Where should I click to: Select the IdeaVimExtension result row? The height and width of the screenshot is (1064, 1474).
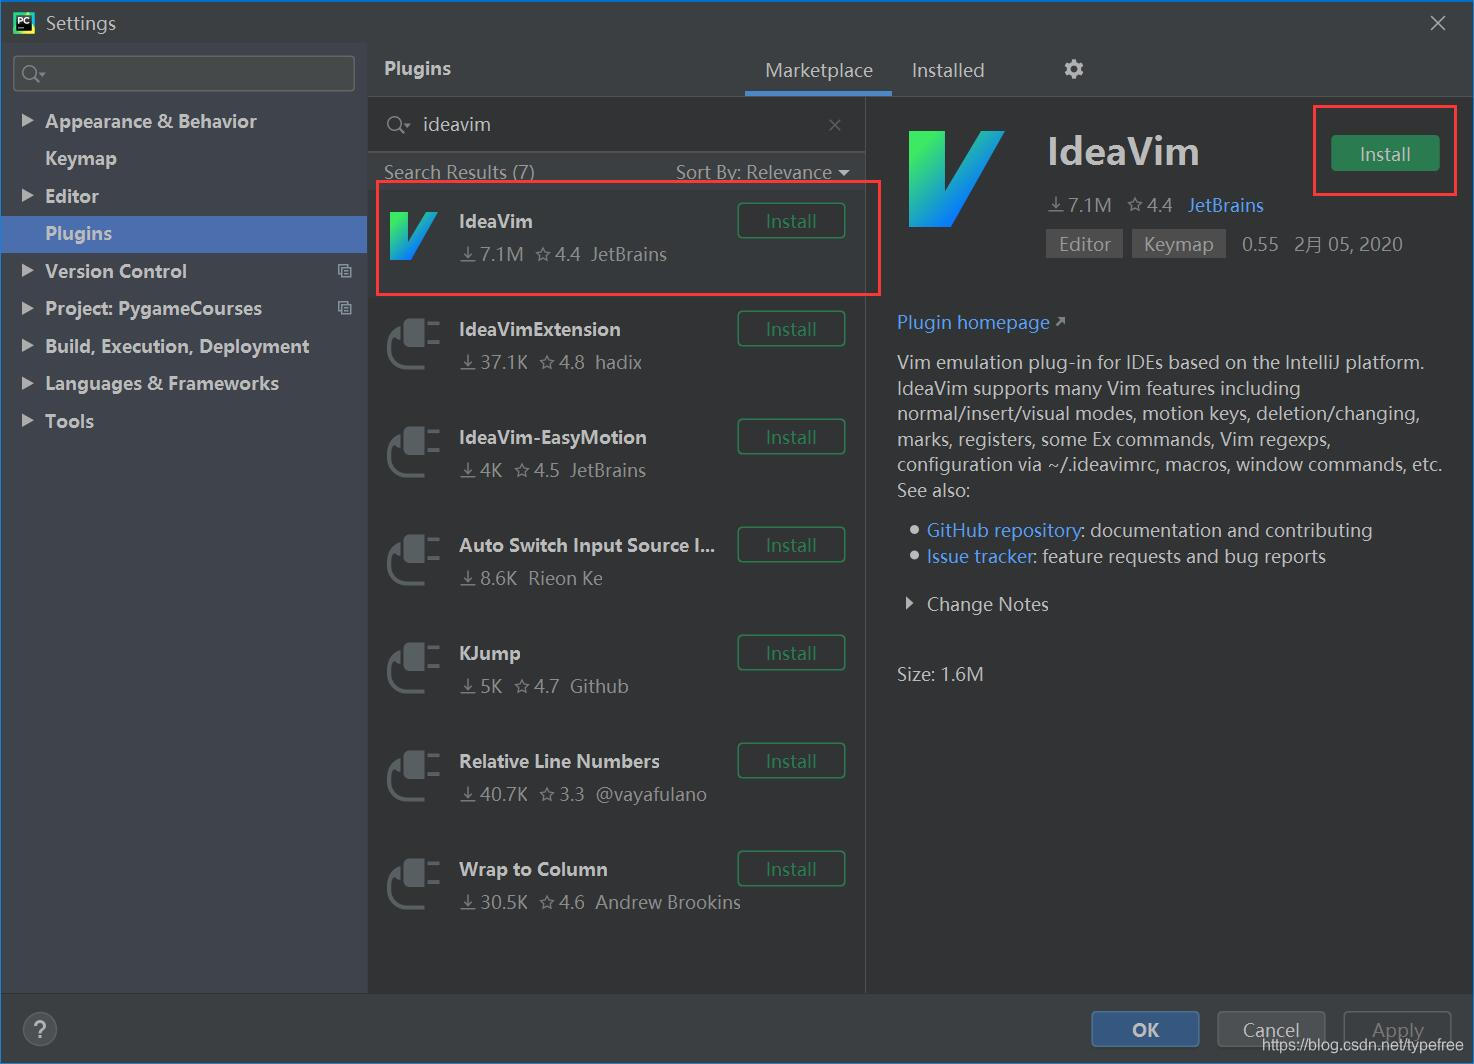(x=617, y=345)
